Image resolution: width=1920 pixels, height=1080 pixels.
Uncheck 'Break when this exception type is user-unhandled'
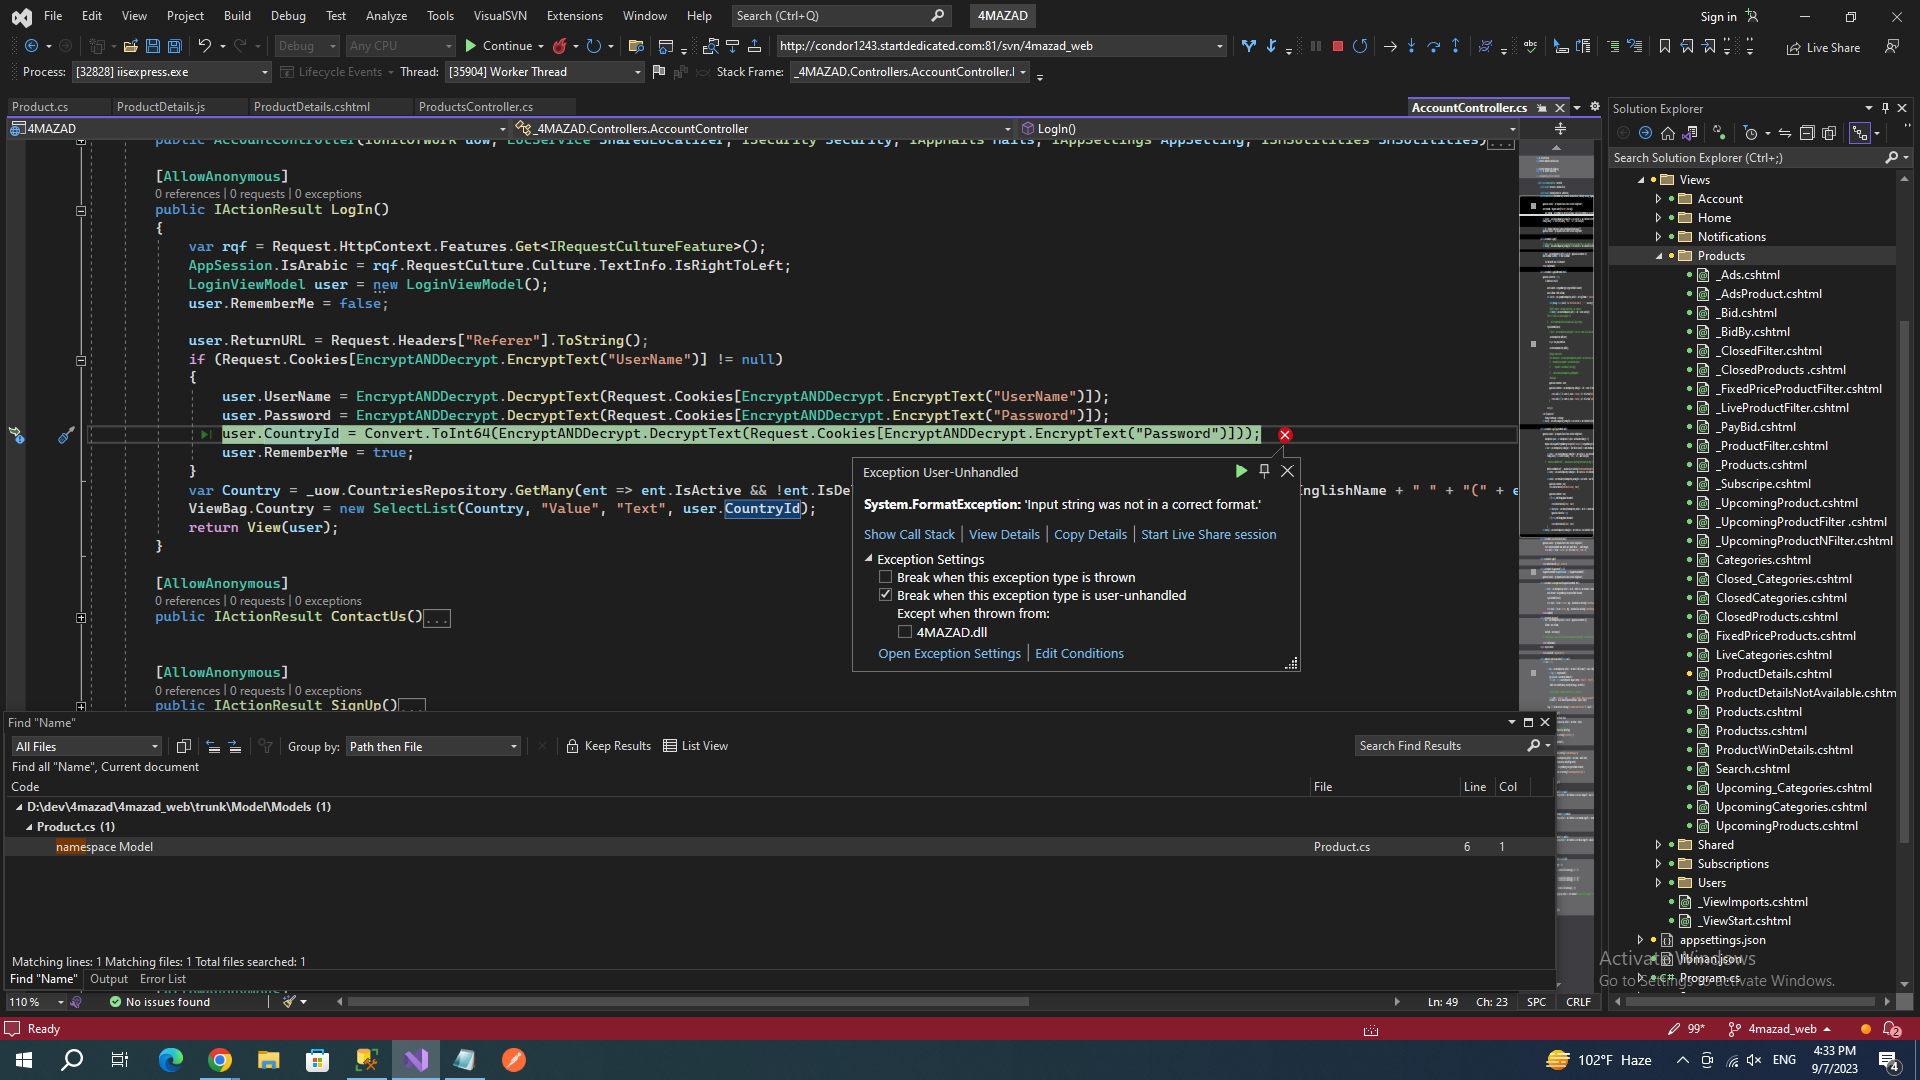click(885, 595)
